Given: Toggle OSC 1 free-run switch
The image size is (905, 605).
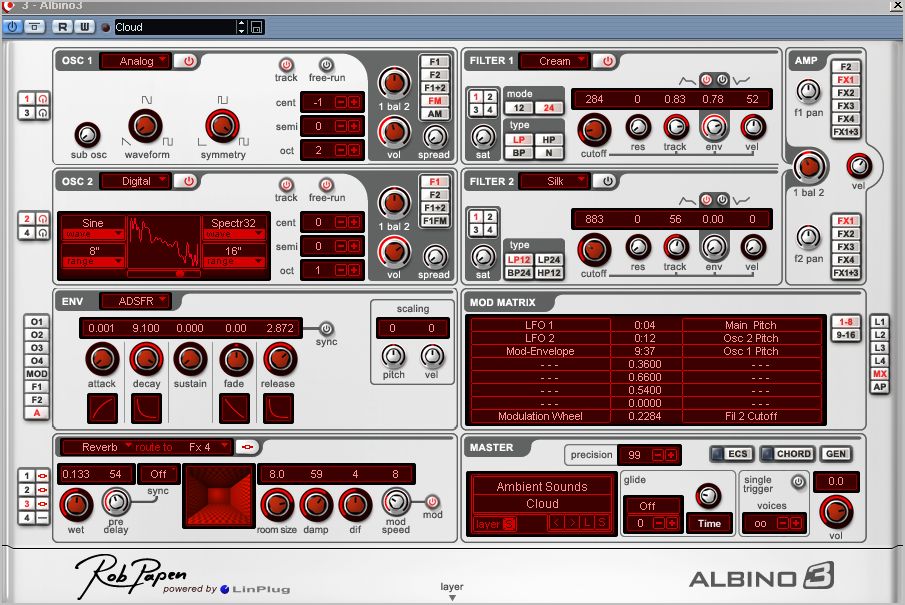Looking at the screenshot, I should [326, 65].
